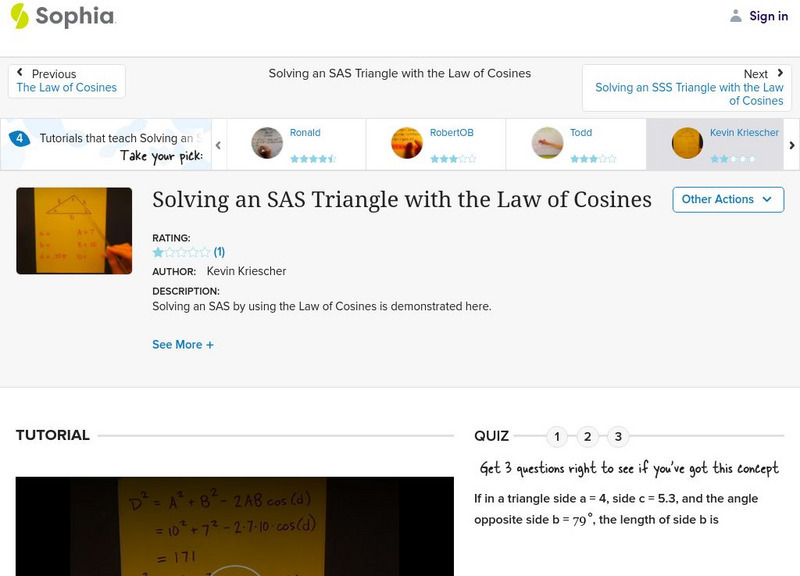
Task: Click the small tutorial preview thumbnail
Action: (x=74, y=230)
